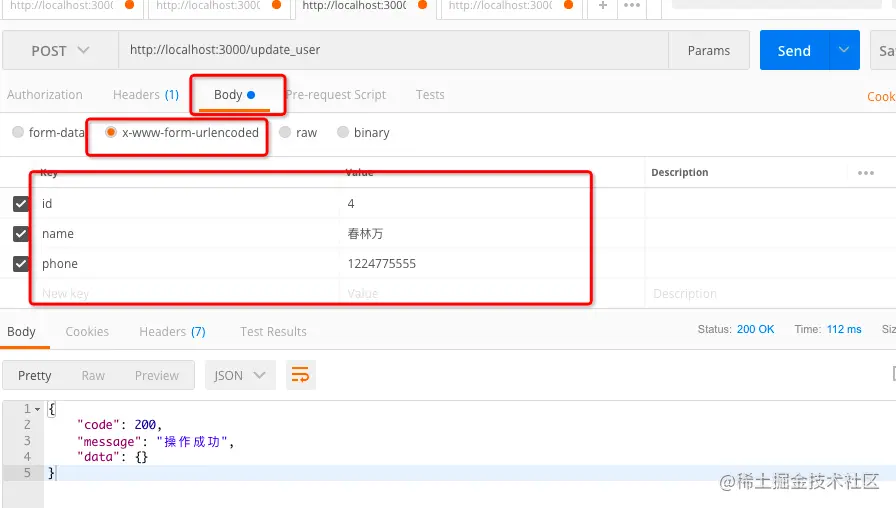
Task: Open the Send button dropdown arrow
Action: point(844,50)
